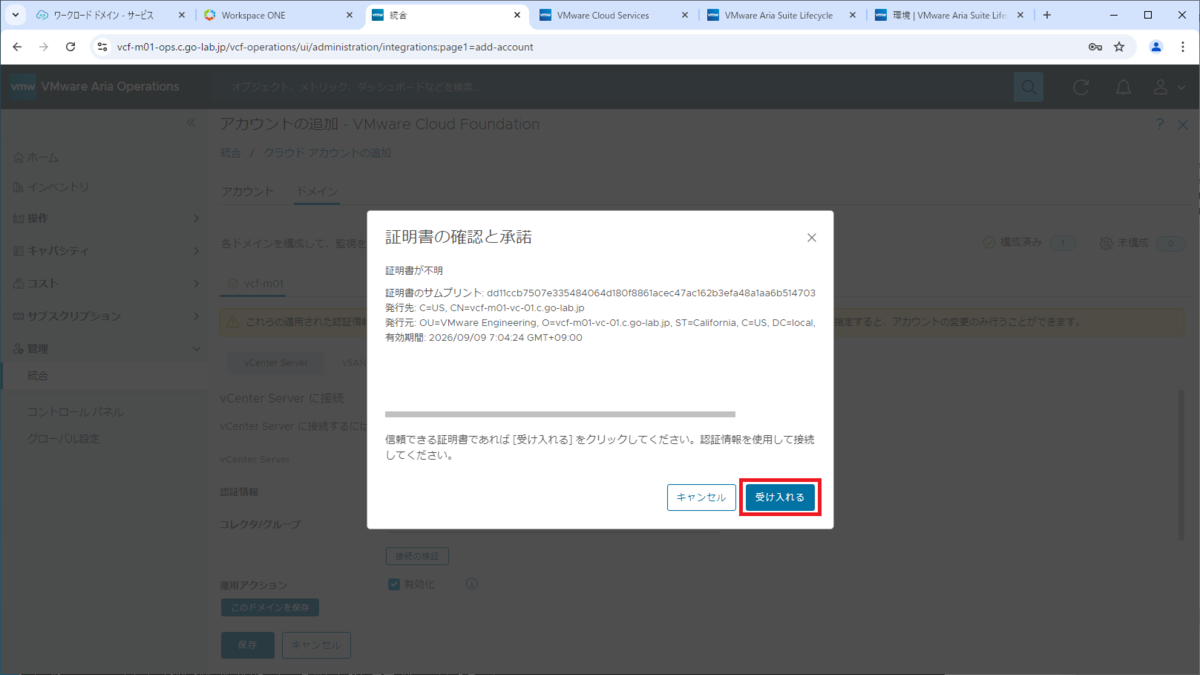
Task: Click the info icon next to 有効化
Action: [x=472, y=584]
